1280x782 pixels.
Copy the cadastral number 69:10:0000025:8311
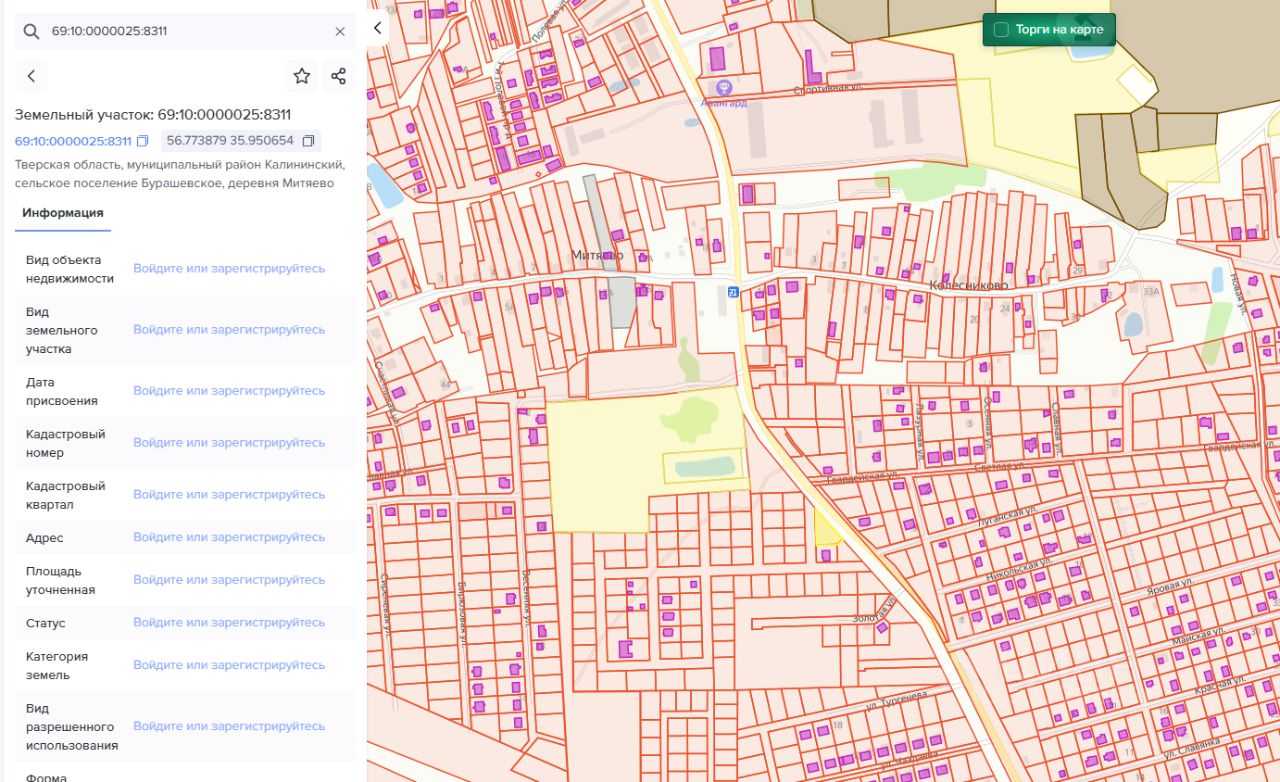(143, 141)
